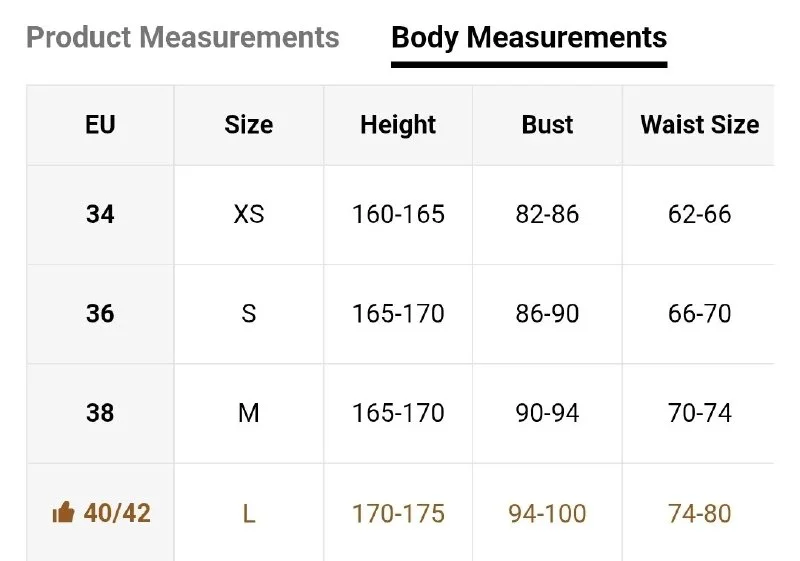Click the thumbs-up recommended size icon
The width and height of the screenshot is (800, 561).
(x=63, y=513)
